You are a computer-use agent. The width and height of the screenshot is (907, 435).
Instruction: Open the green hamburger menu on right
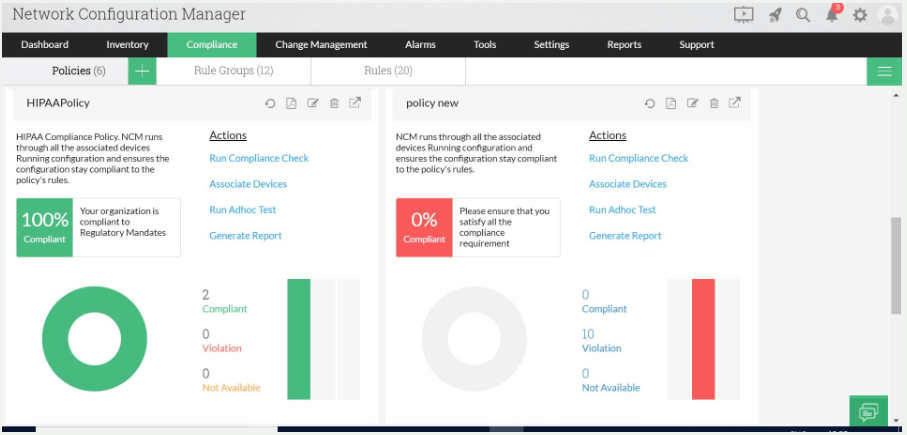(x=884, y=71)
